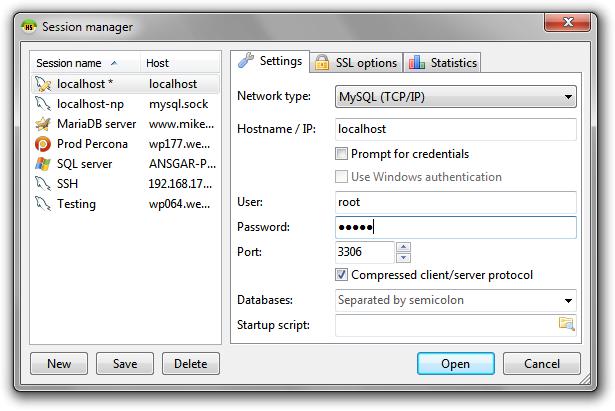Click the Prod Percona orange icon

(43, 144)
